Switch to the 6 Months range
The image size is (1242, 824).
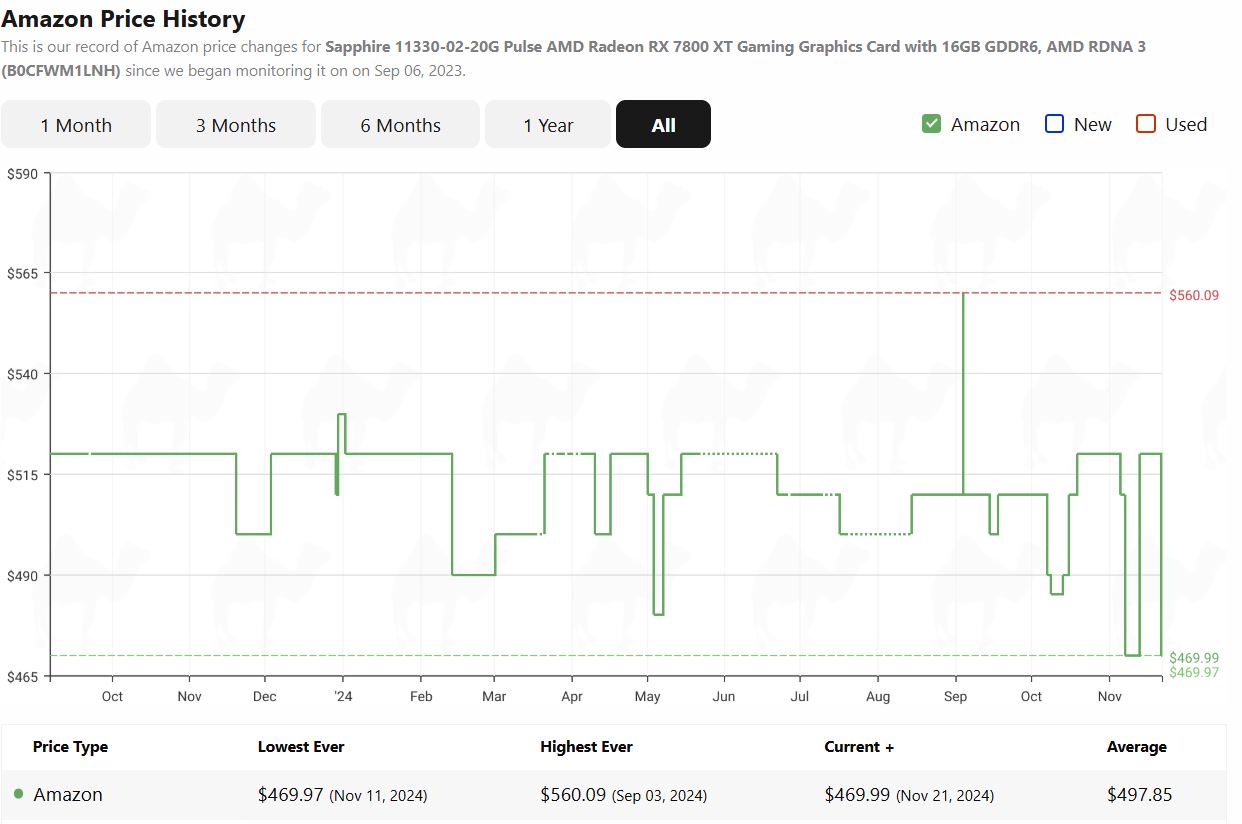click(400, 125)
